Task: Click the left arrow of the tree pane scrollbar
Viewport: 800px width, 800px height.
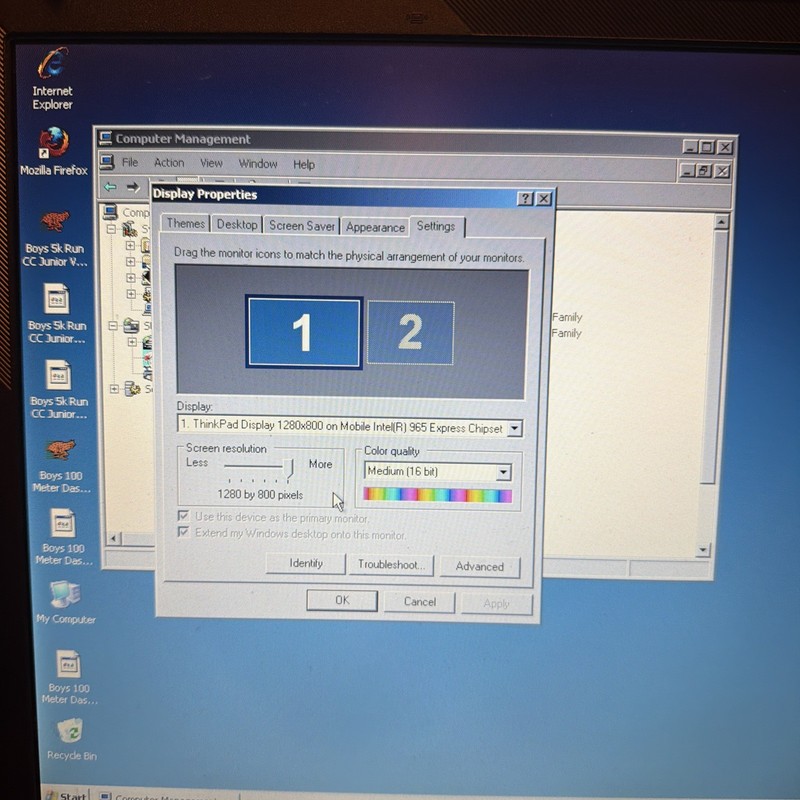Action: coord(114,538)
